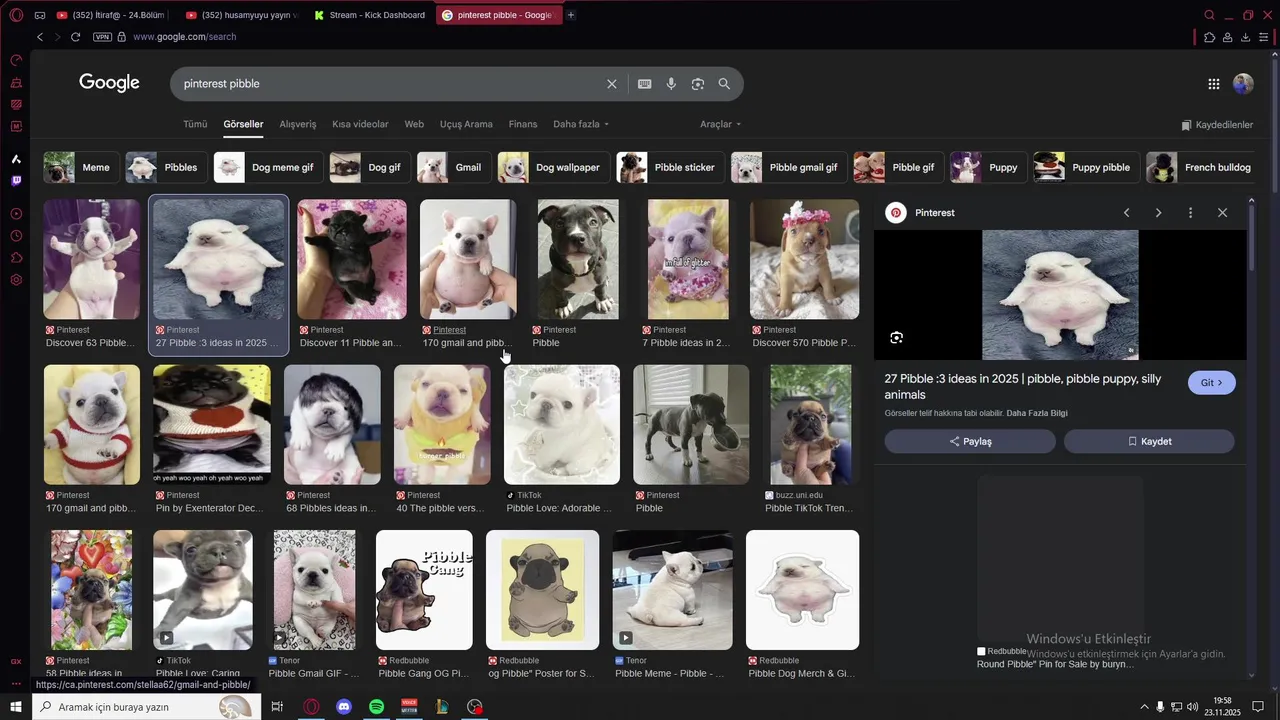Submit search with magnifier icon

tap(724, 84)
